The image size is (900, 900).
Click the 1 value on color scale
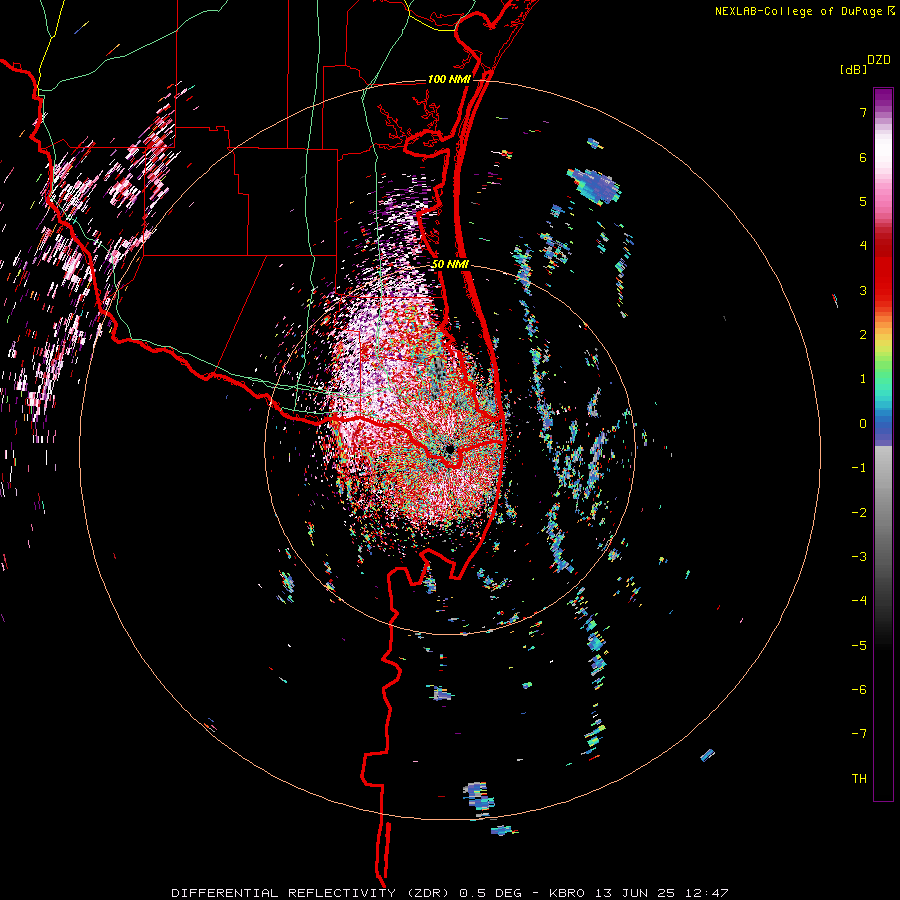point(863,379)
